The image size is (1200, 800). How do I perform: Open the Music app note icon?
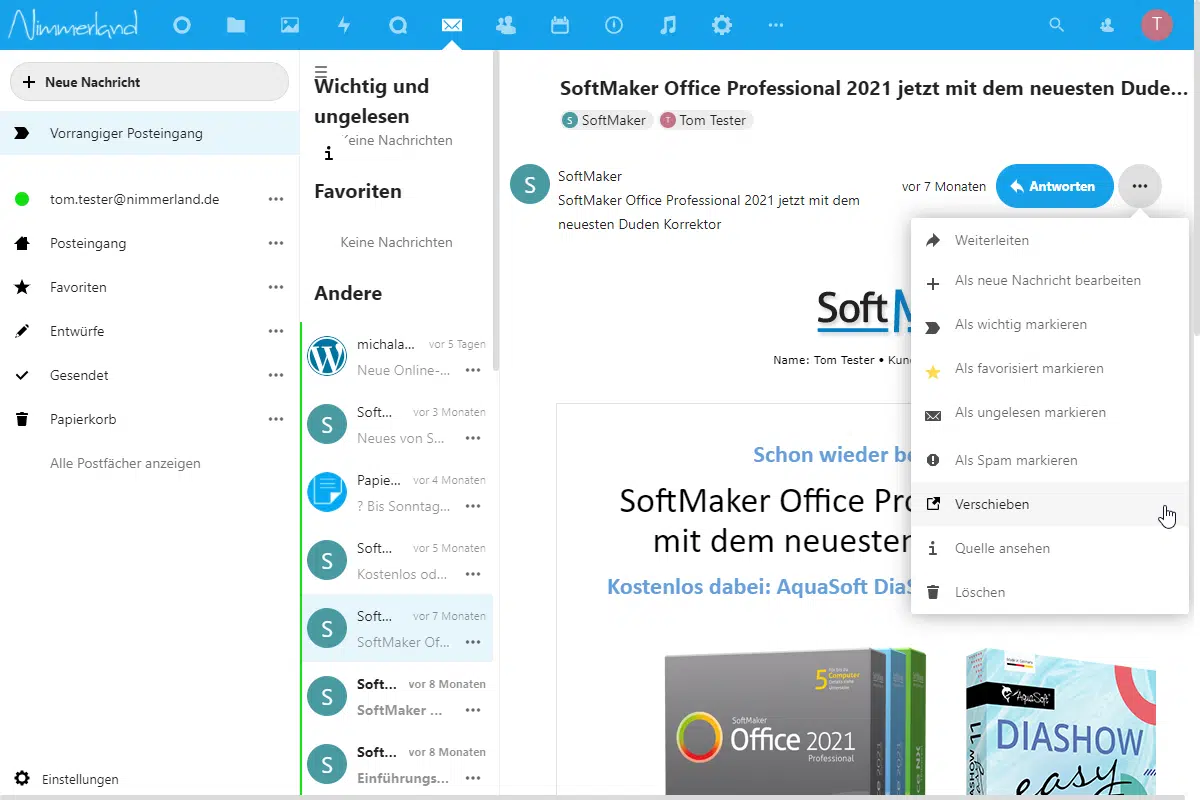(x=668, y=25)
